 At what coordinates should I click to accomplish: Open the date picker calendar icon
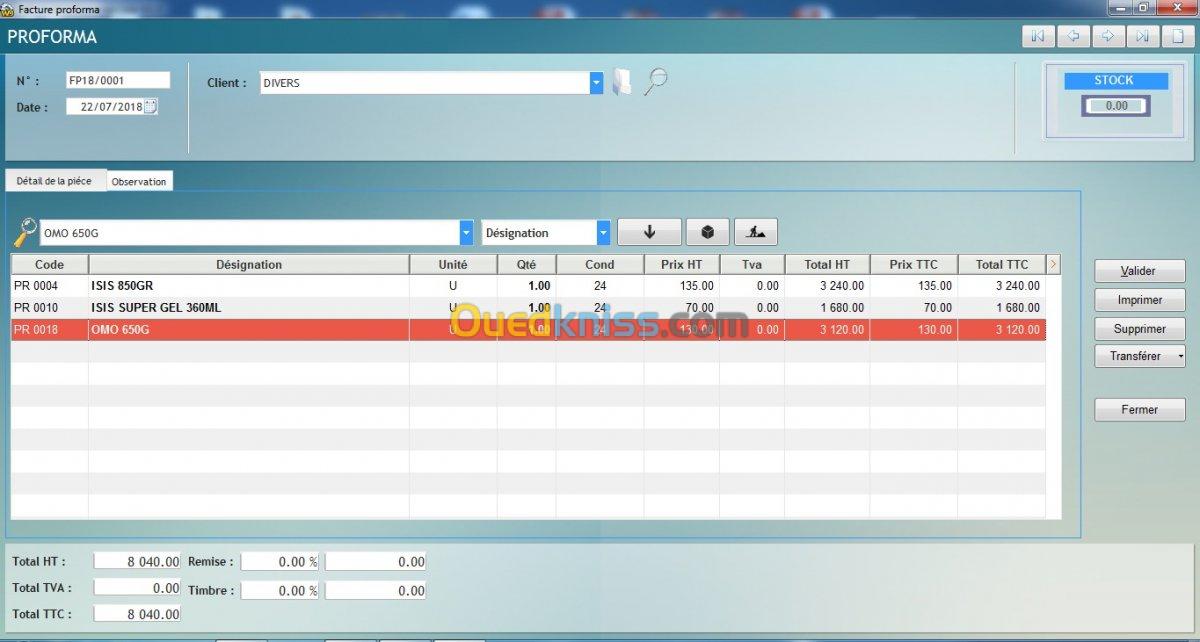[x=151, y=107]
